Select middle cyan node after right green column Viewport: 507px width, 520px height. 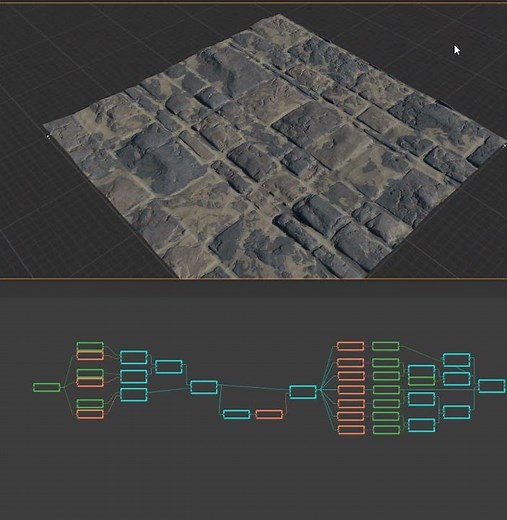pyautogui.click(x=422, y=399)
